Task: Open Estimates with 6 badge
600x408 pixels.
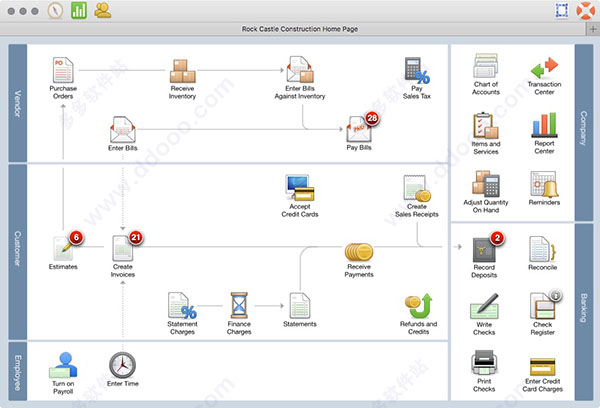Action: 63,248
